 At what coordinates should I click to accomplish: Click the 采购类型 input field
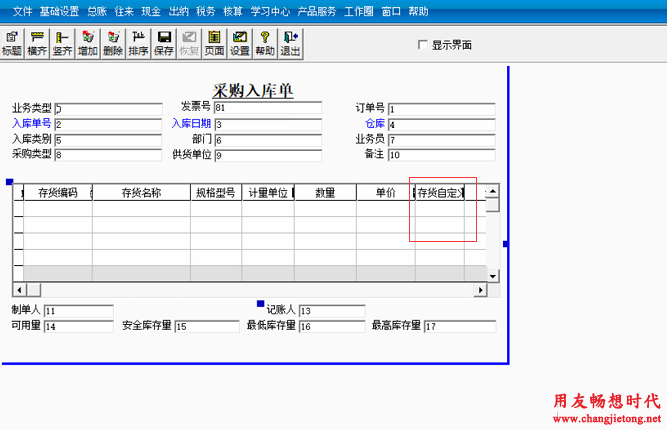coord(108,155)
